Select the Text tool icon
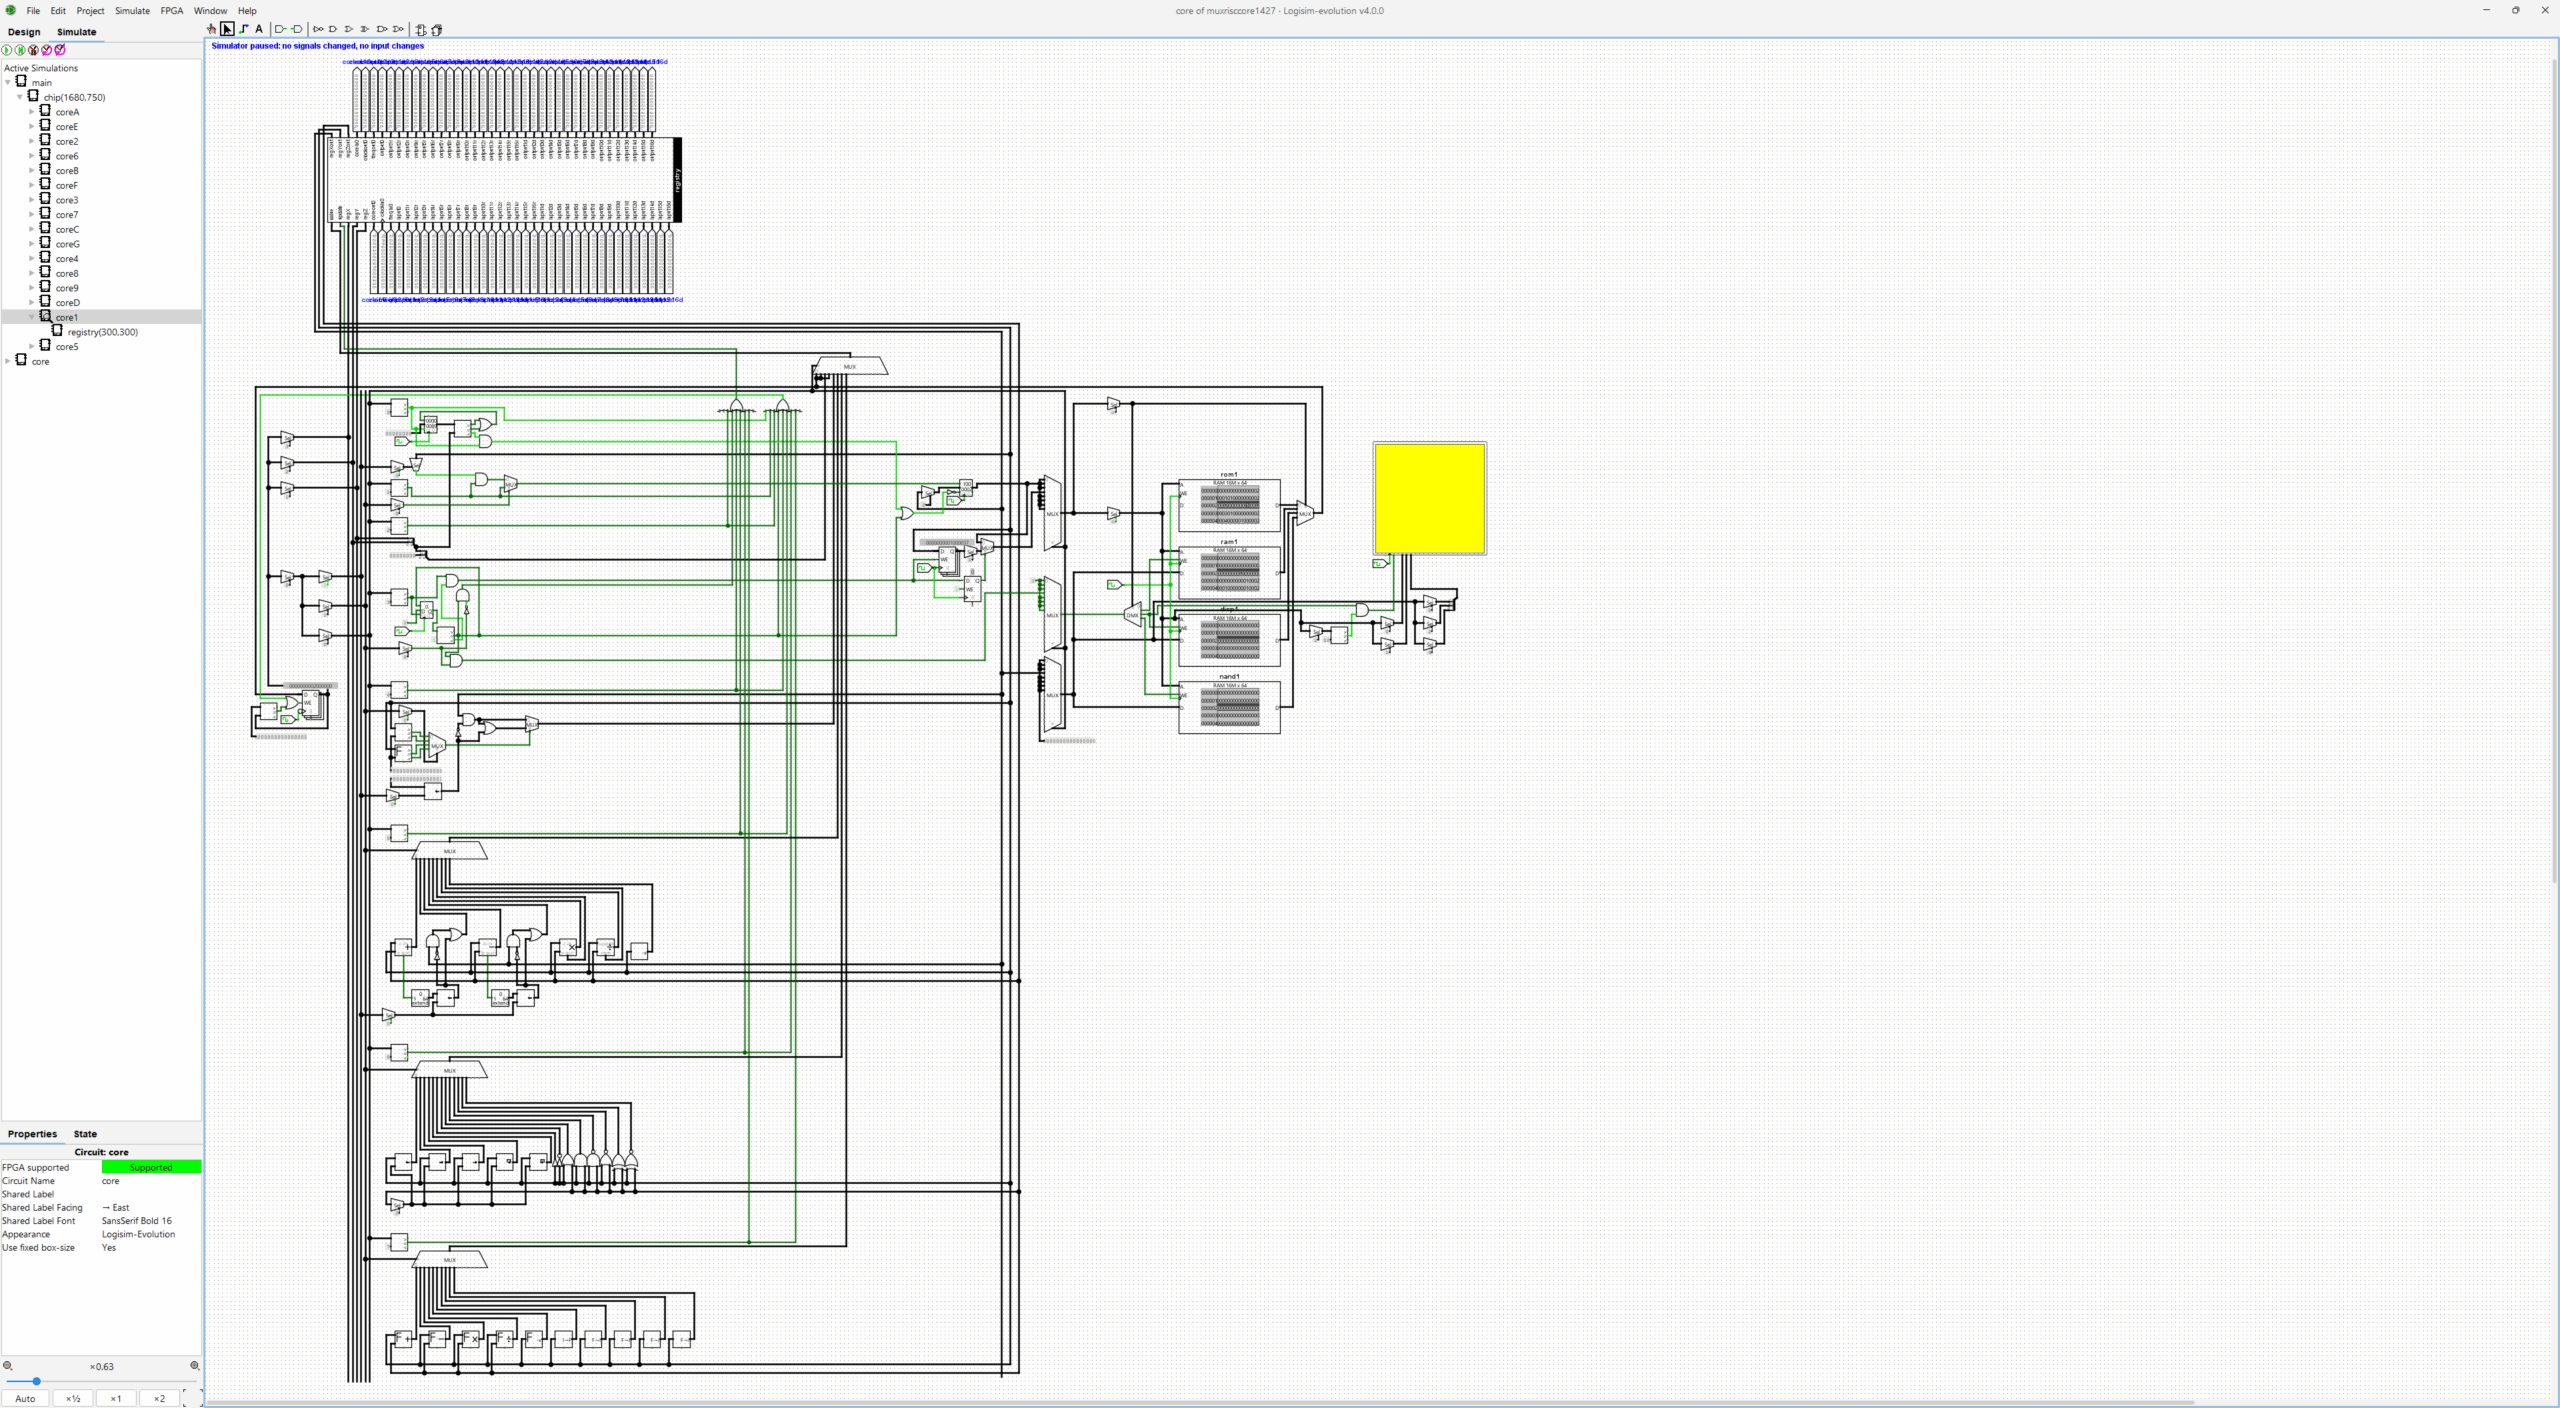 coord(259,29)
